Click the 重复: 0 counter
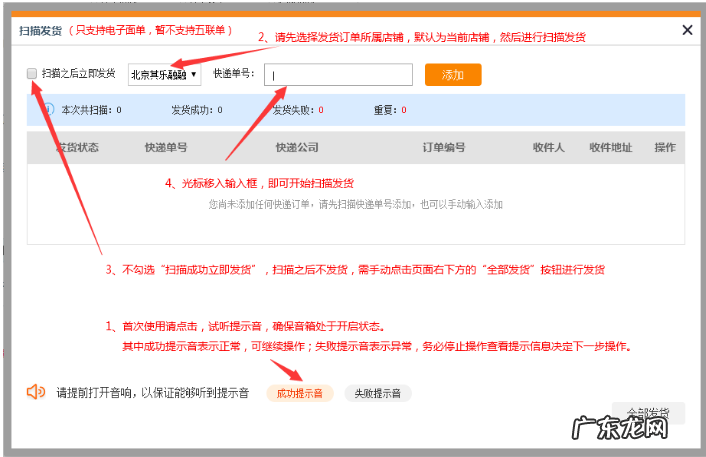The width and height of the screenshot is (706, 457). coord(390,110)
